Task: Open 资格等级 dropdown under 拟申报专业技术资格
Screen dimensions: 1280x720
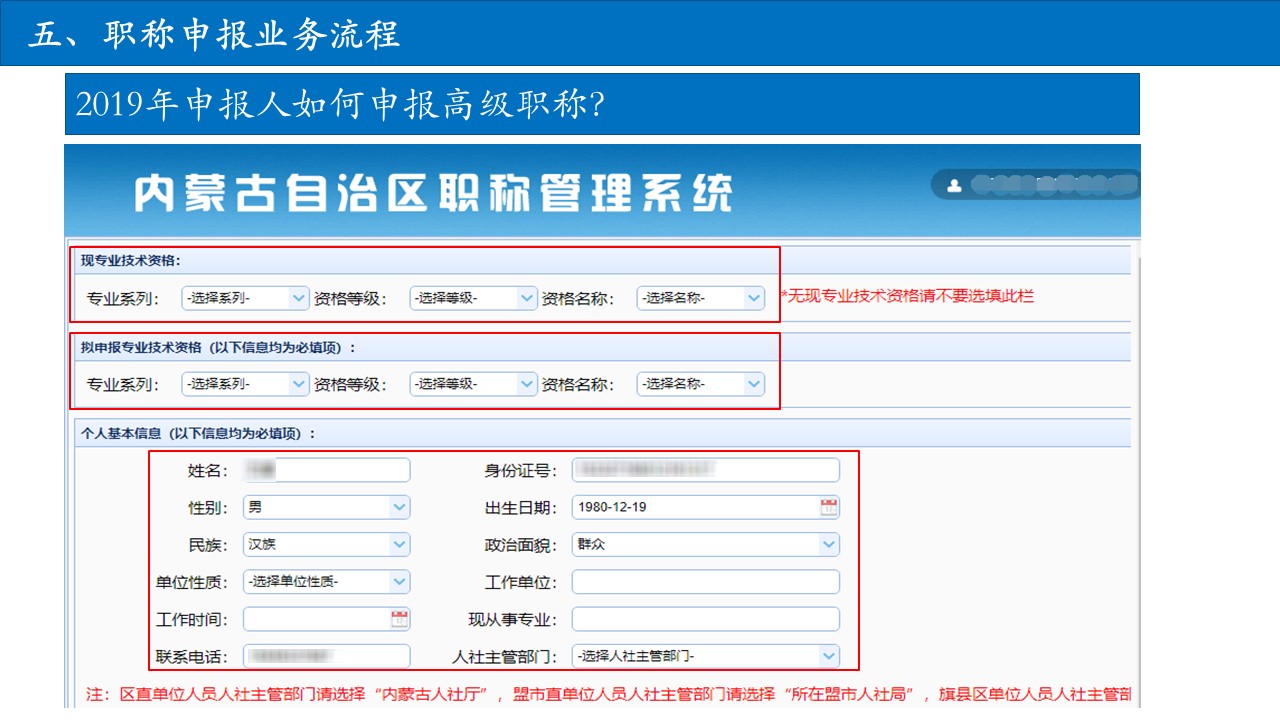Action: [473, 384]
